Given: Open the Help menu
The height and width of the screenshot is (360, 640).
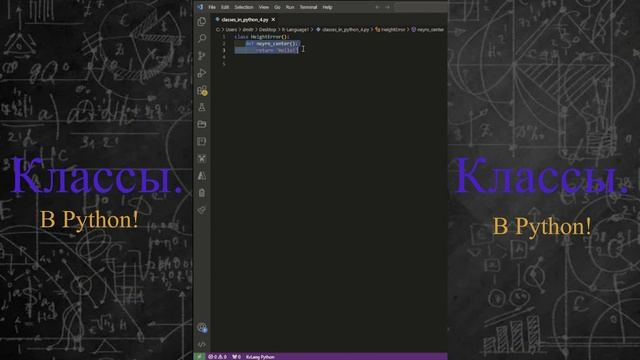Looking at the screenshot, I should (x=327, y=7).
